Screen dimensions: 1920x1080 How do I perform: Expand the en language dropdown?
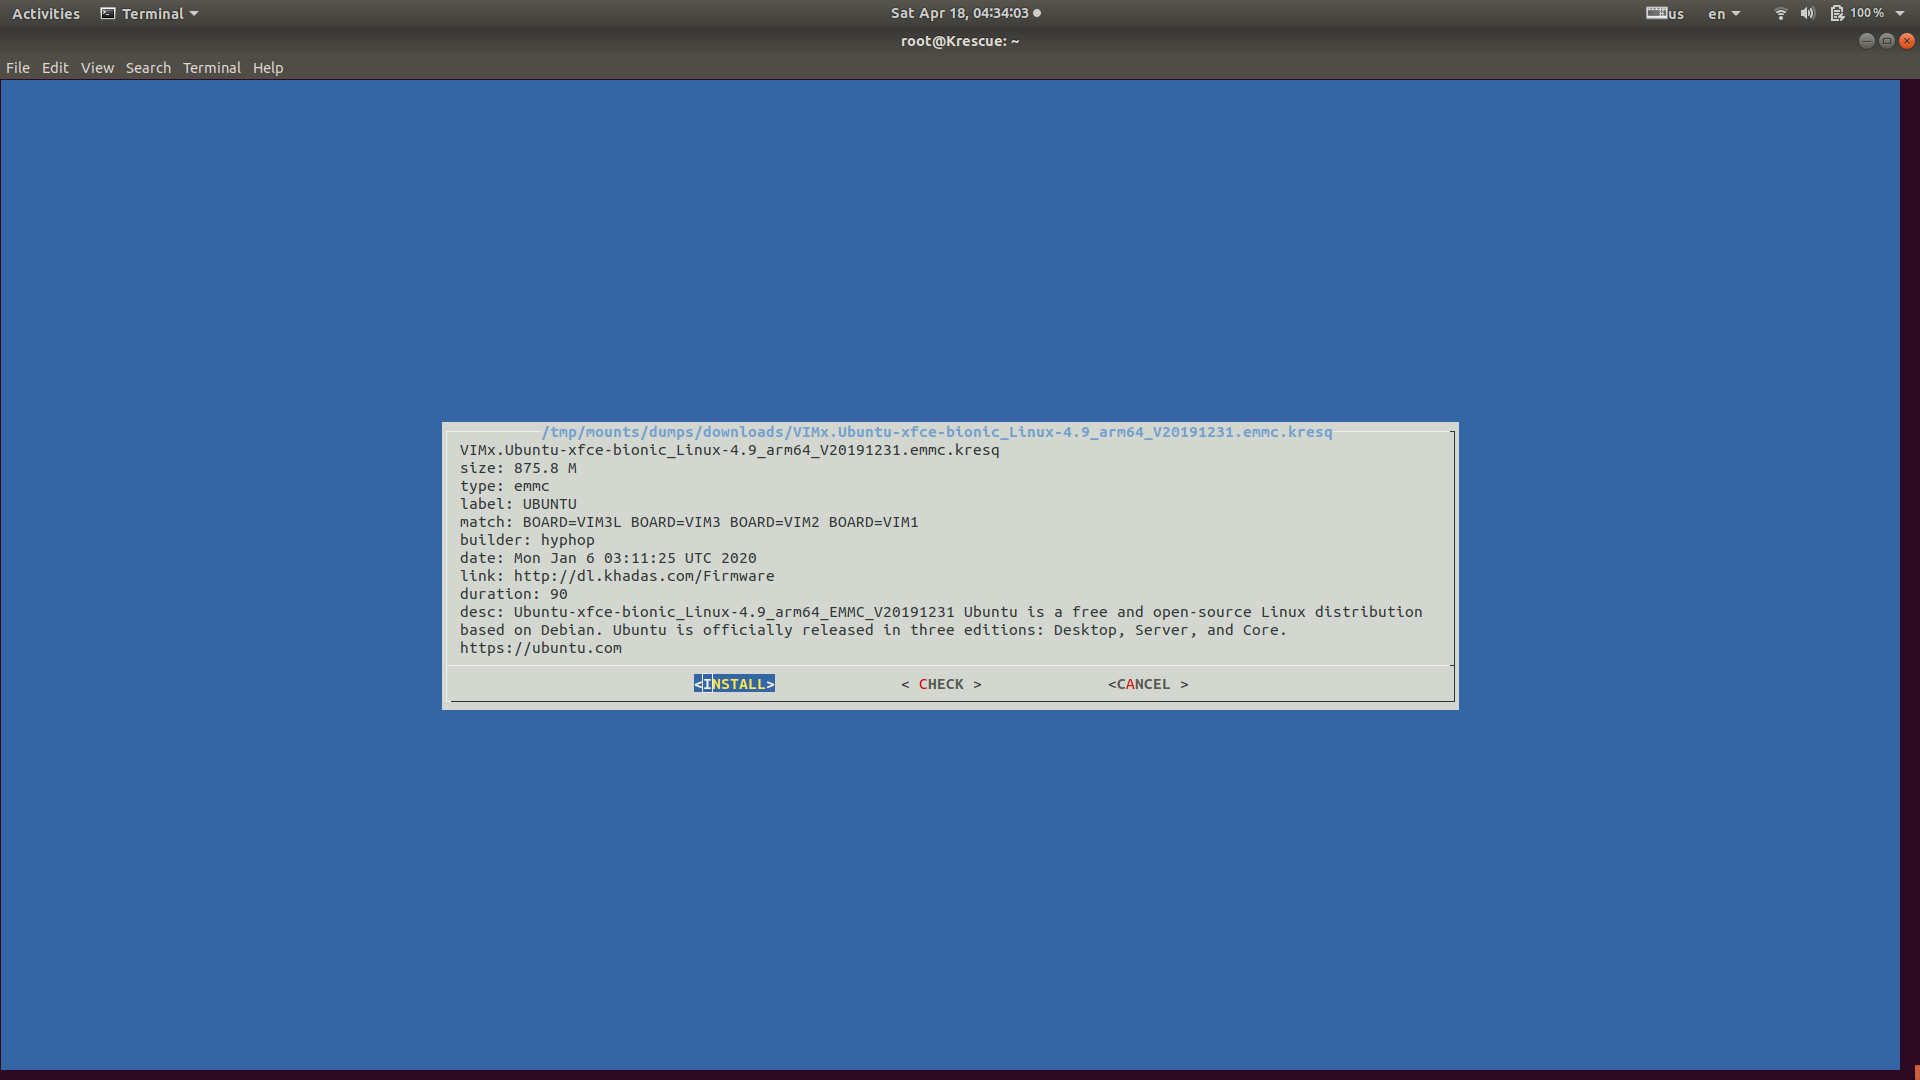coord(1724,14)
